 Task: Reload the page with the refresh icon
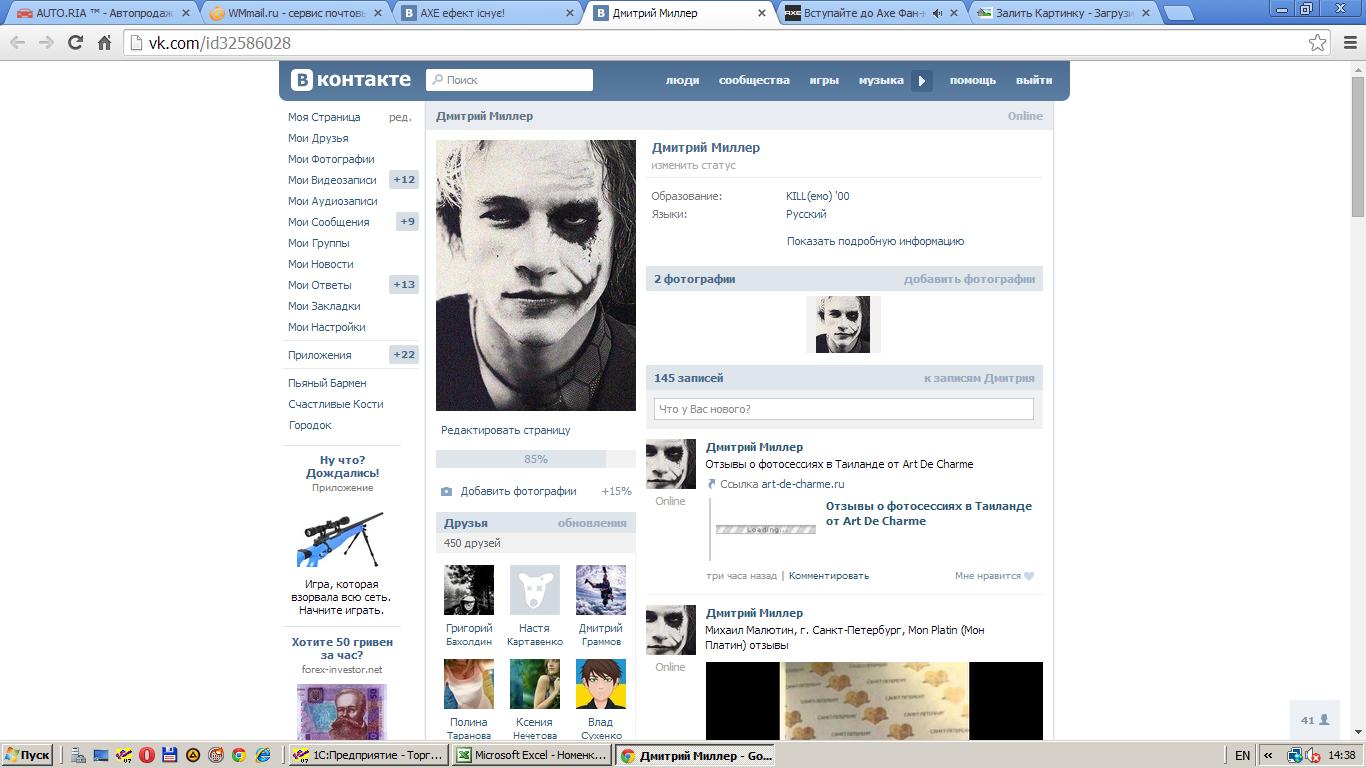tap(75, 43)
